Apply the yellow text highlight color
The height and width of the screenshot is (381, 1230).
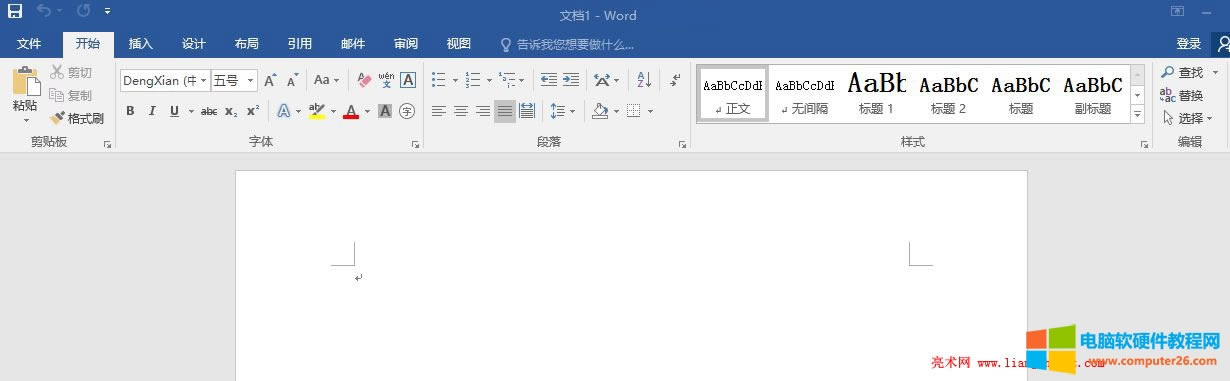(x=316, y=111)
